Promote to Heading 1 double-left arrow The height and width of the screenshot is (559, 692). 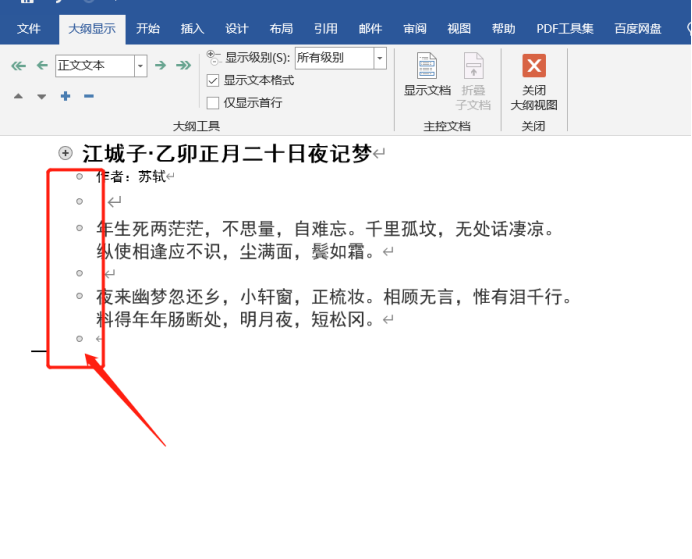point(18,66)
